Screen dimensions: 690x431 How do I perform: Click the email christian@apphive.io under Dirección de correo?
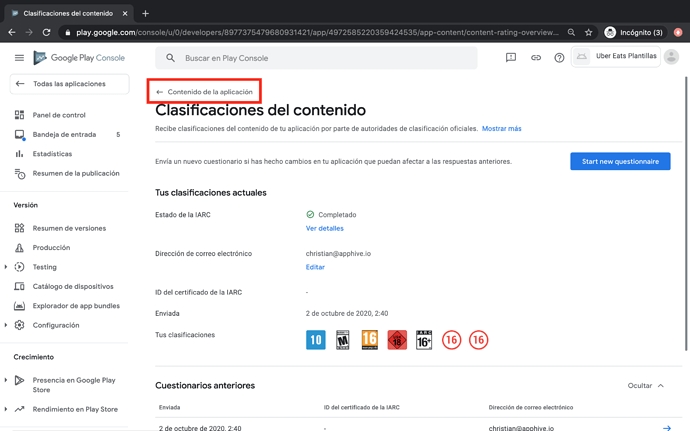click(x=338, y=254)
